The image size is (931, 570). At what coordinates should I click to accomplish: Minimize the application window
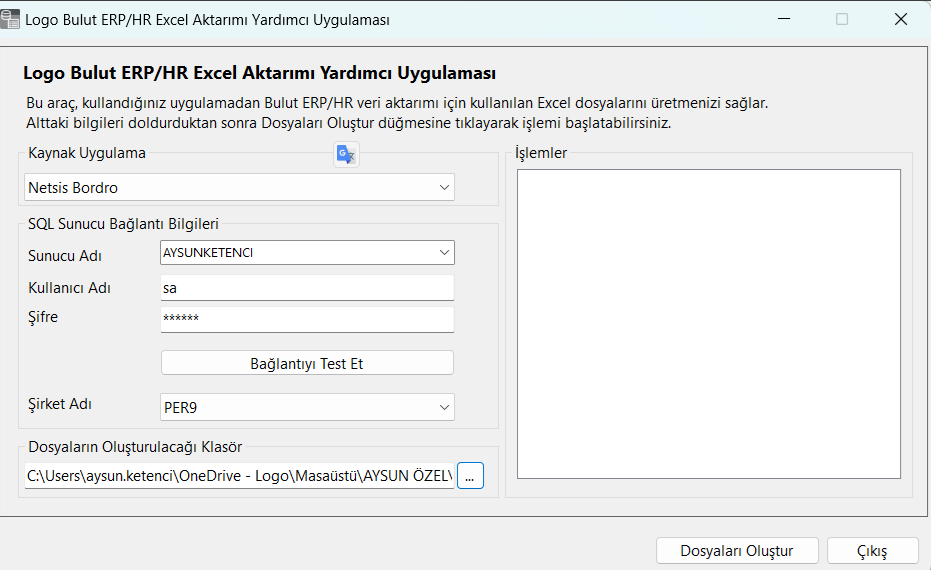coord(784,19)
